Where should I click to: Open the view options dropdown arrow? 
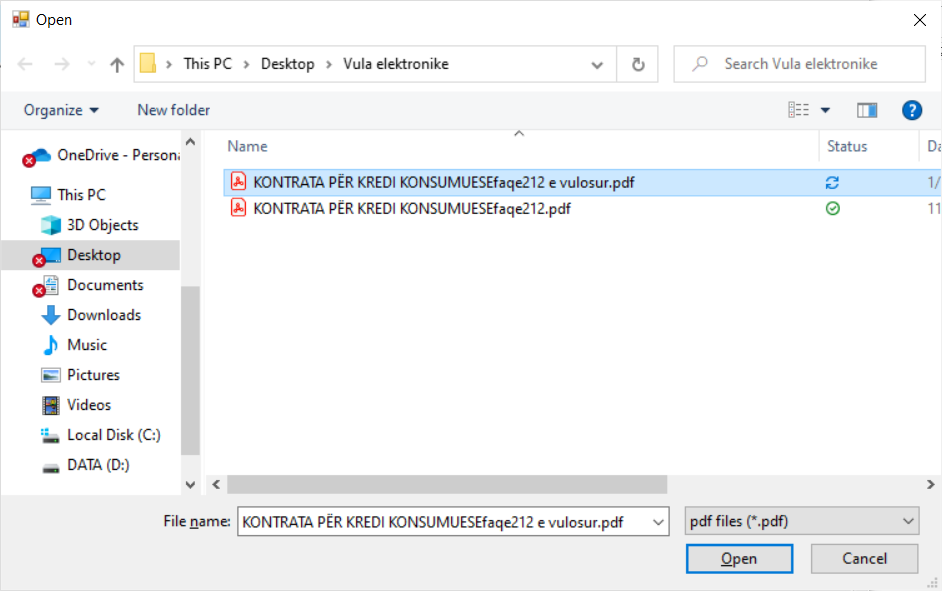[825, 110]
